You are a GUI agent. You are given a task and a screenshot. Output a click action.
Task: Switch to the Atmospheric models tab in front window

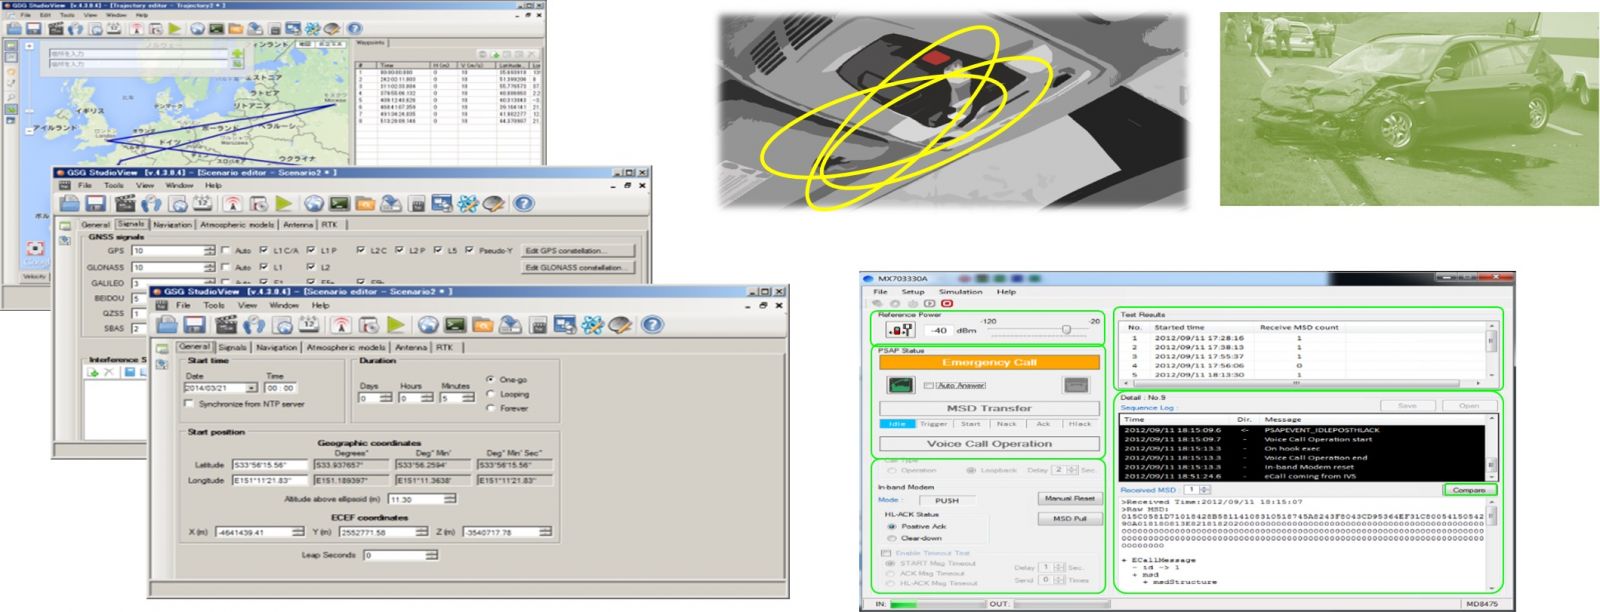point(345,347)
